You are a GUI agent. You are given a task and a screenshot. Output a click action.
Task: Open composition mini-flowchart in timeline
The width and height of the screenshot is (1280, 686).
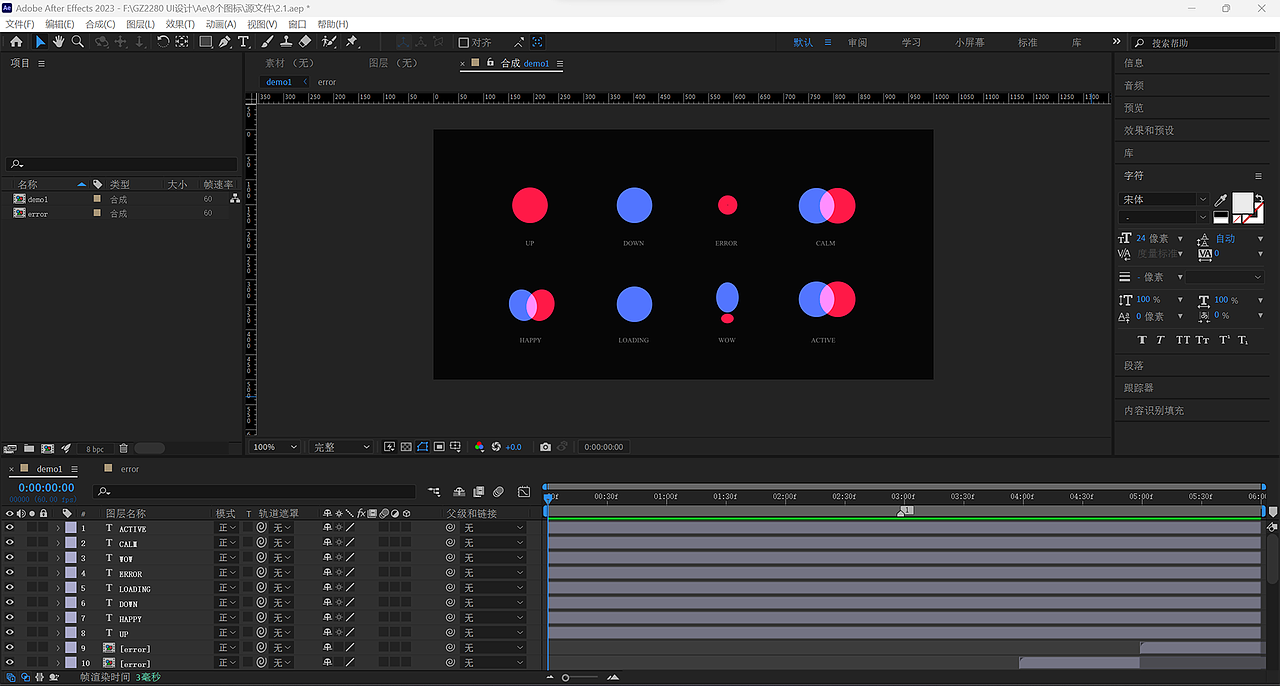(433, 492)
